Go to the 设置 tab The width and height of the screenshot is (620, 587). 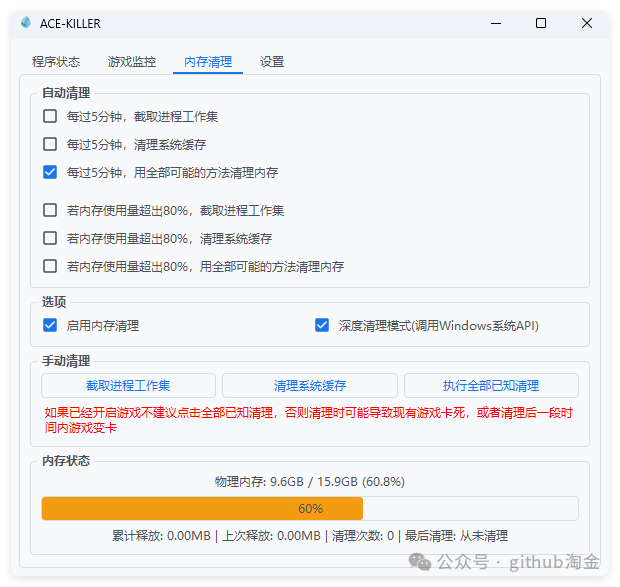272,62
